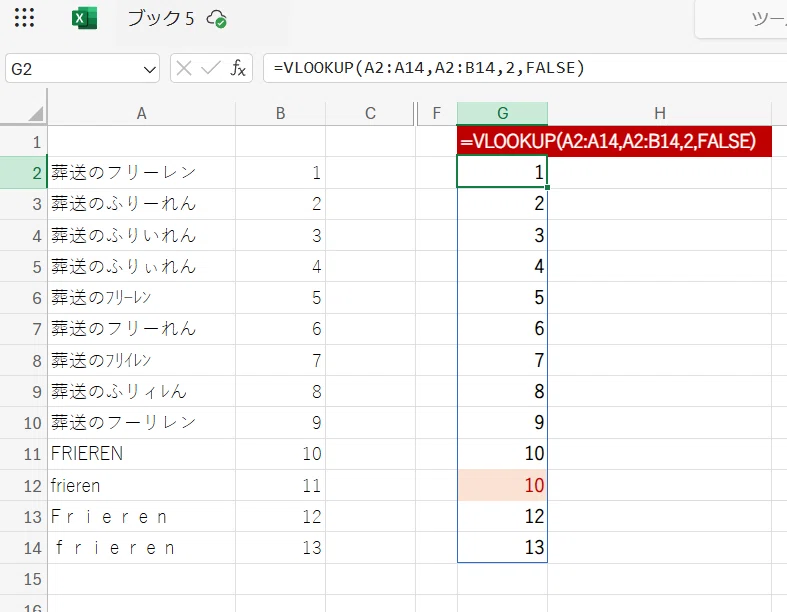Select column G header
This screenshot has width=787, height=612.
click(x=502, y=113)
